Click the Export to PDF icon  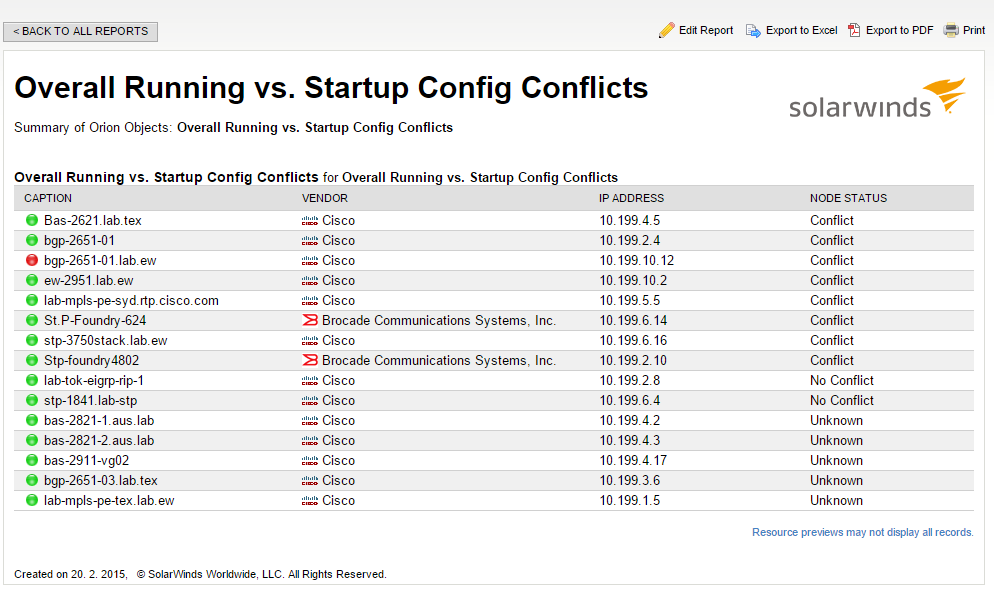pyautogui.click(x=854, y=31)
